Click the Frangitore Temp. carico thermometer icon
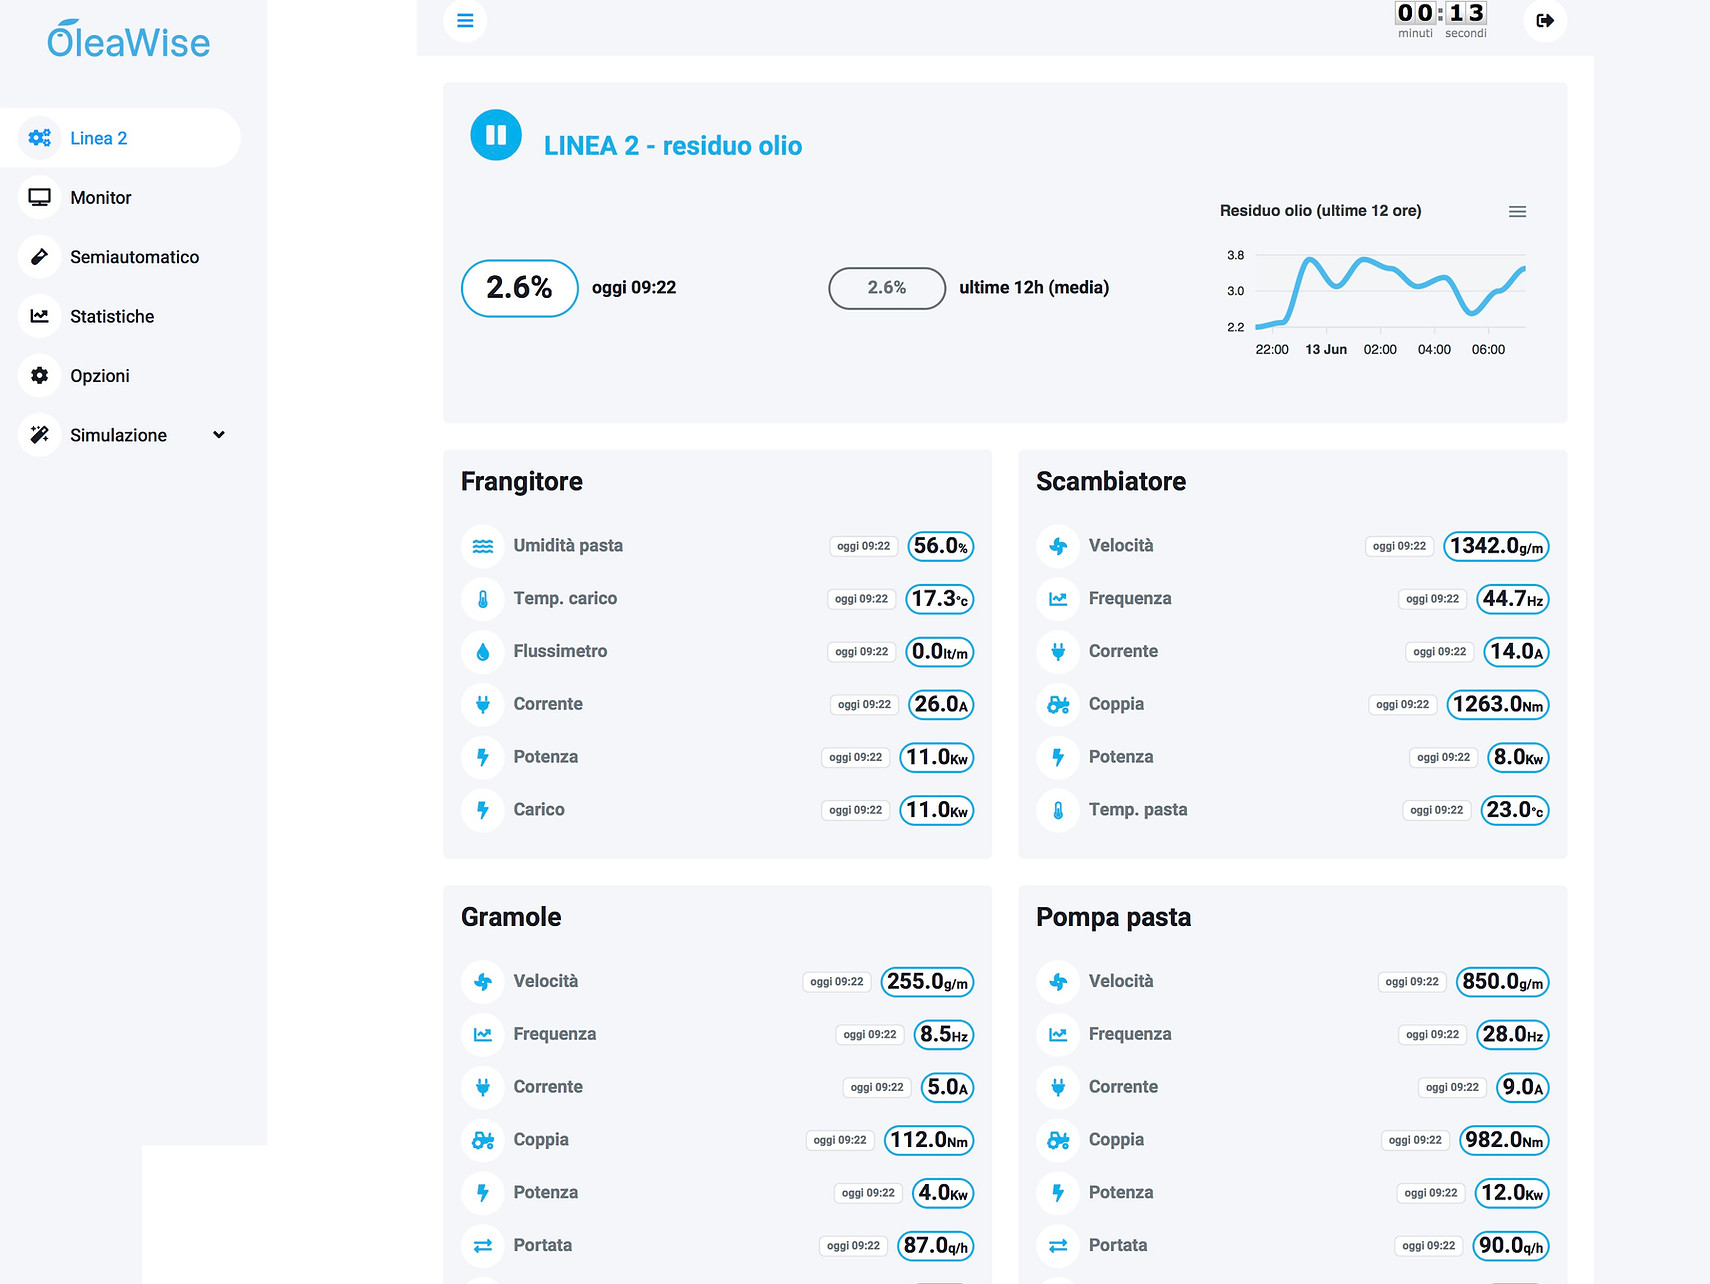This screenshot has height=1284, width=1710. coord(483,599)
